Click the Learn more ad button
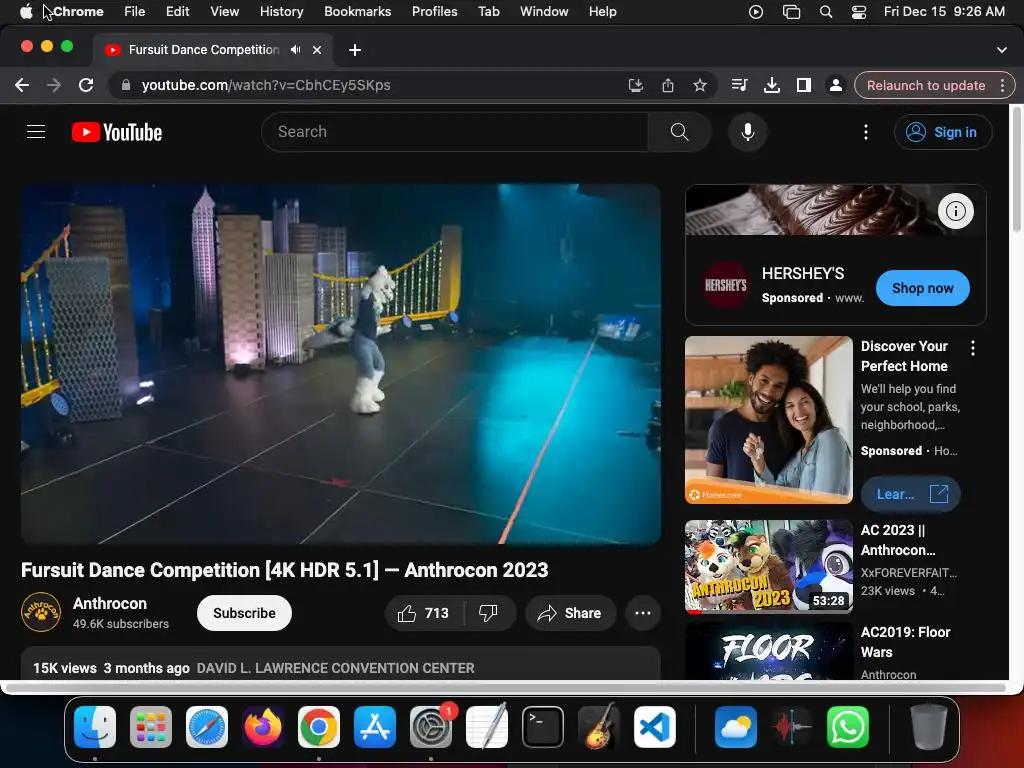The image size is (1024, 768). pyautogui.click(x=910, y=494)
